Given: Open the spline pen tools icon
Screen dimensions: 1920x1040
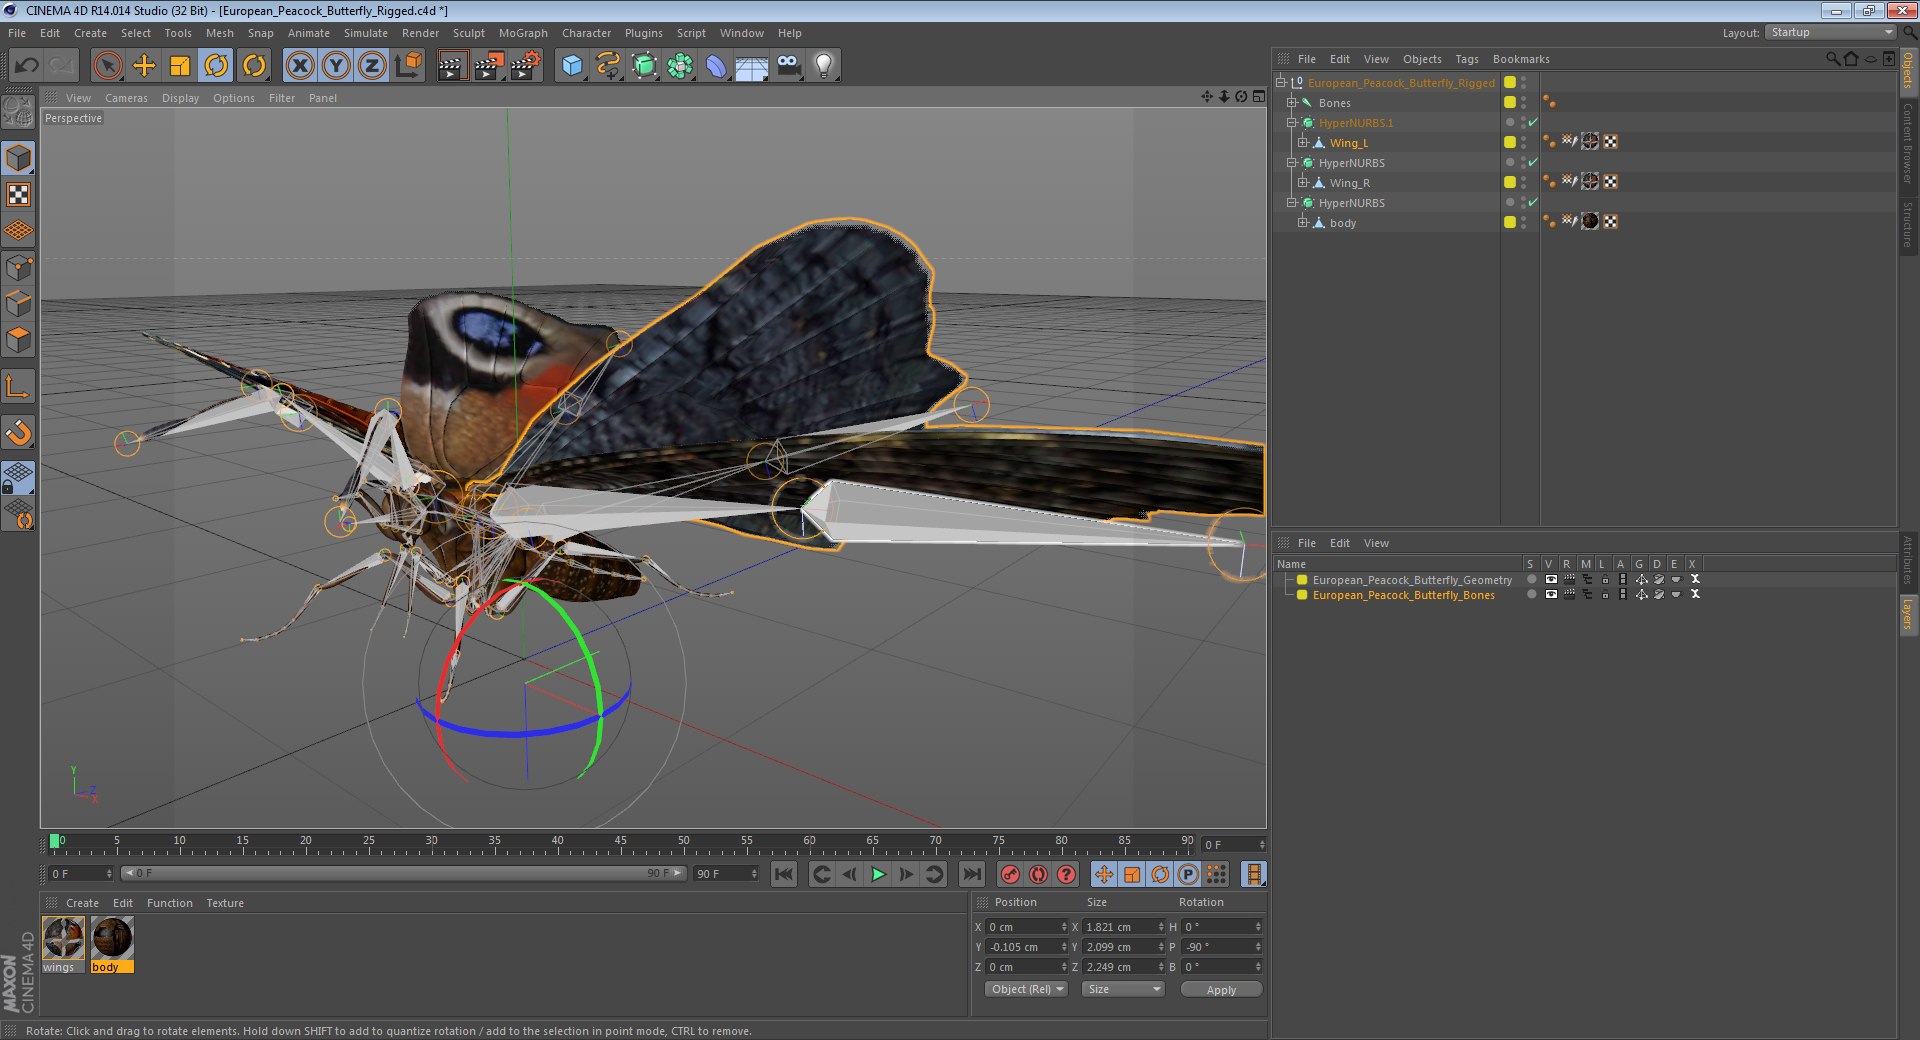Looking at the screenshot, I should pos(608,66).
